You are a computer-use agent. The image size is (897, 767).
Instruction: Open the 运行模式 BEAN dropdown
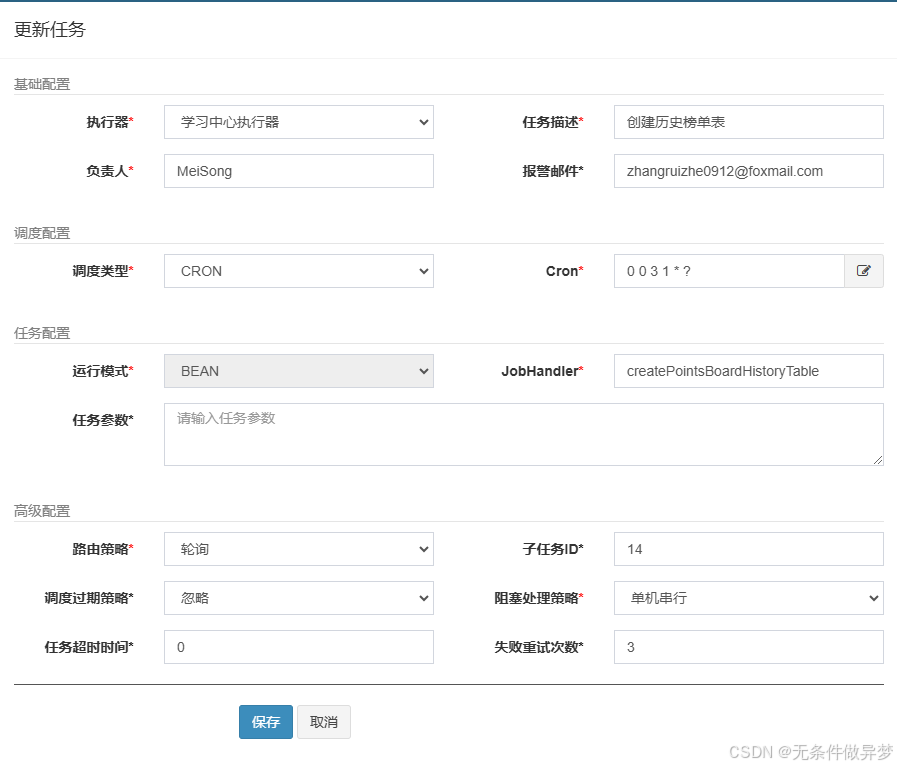click(x=299, y=371)
